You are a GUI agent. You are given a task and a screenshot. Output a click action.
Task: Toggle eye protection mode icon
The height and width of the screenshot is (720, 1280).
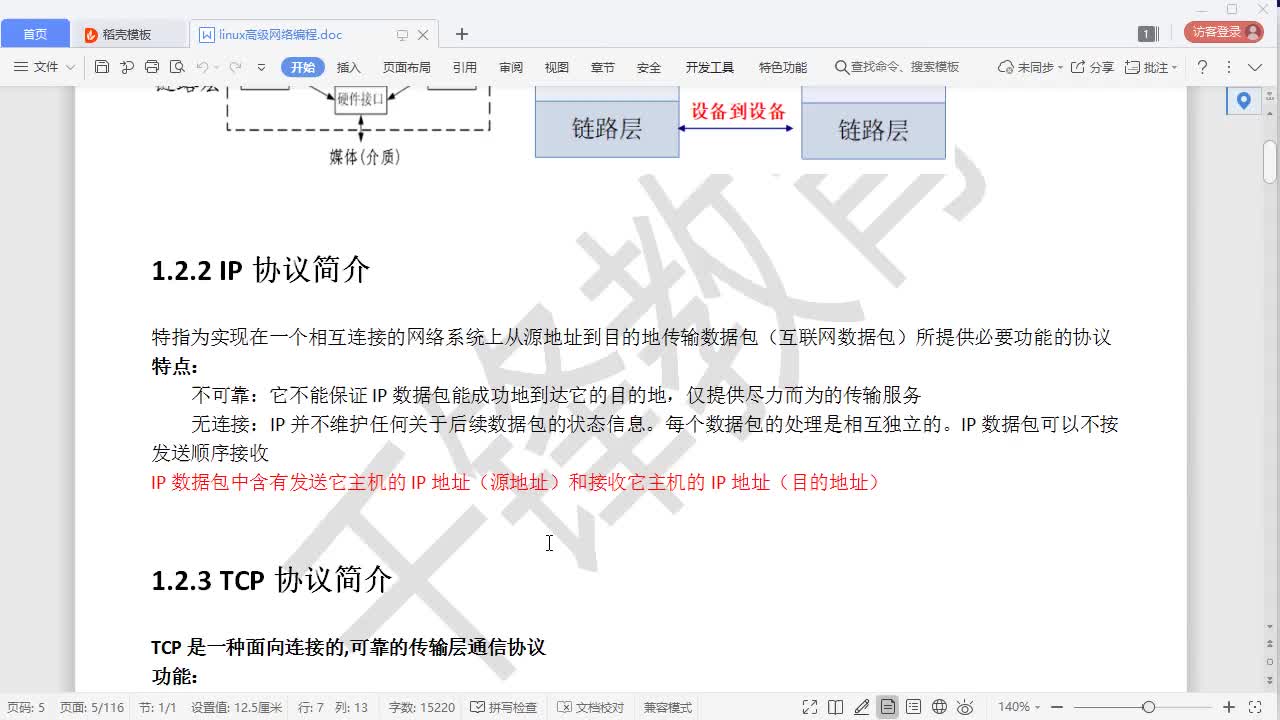coord(965,707)
